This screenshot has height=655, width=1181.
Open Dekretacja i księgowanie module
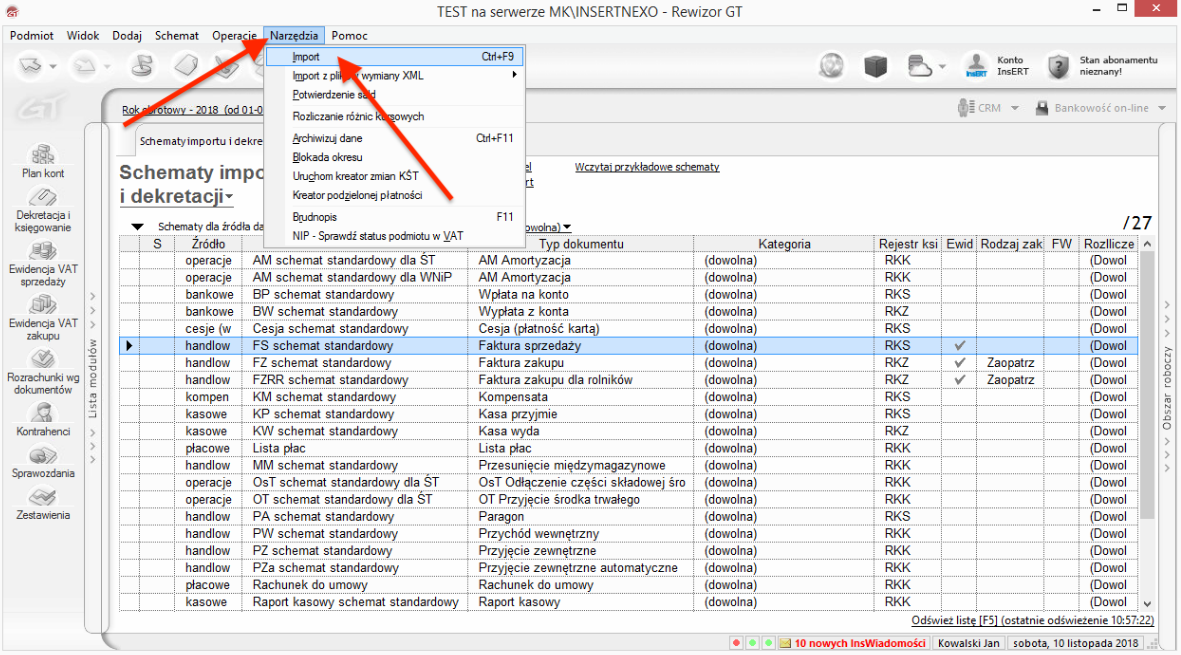[x=43, y=197]
